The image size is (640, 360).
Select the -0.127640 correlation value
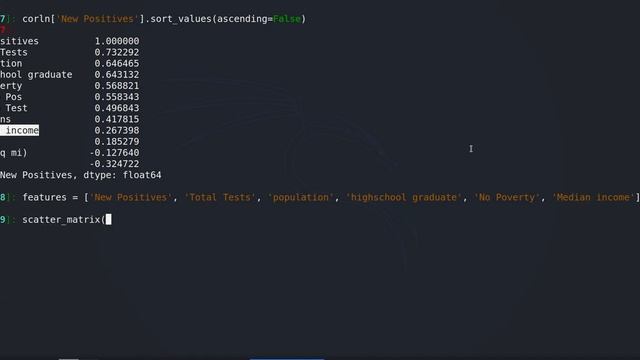[114, 153]
